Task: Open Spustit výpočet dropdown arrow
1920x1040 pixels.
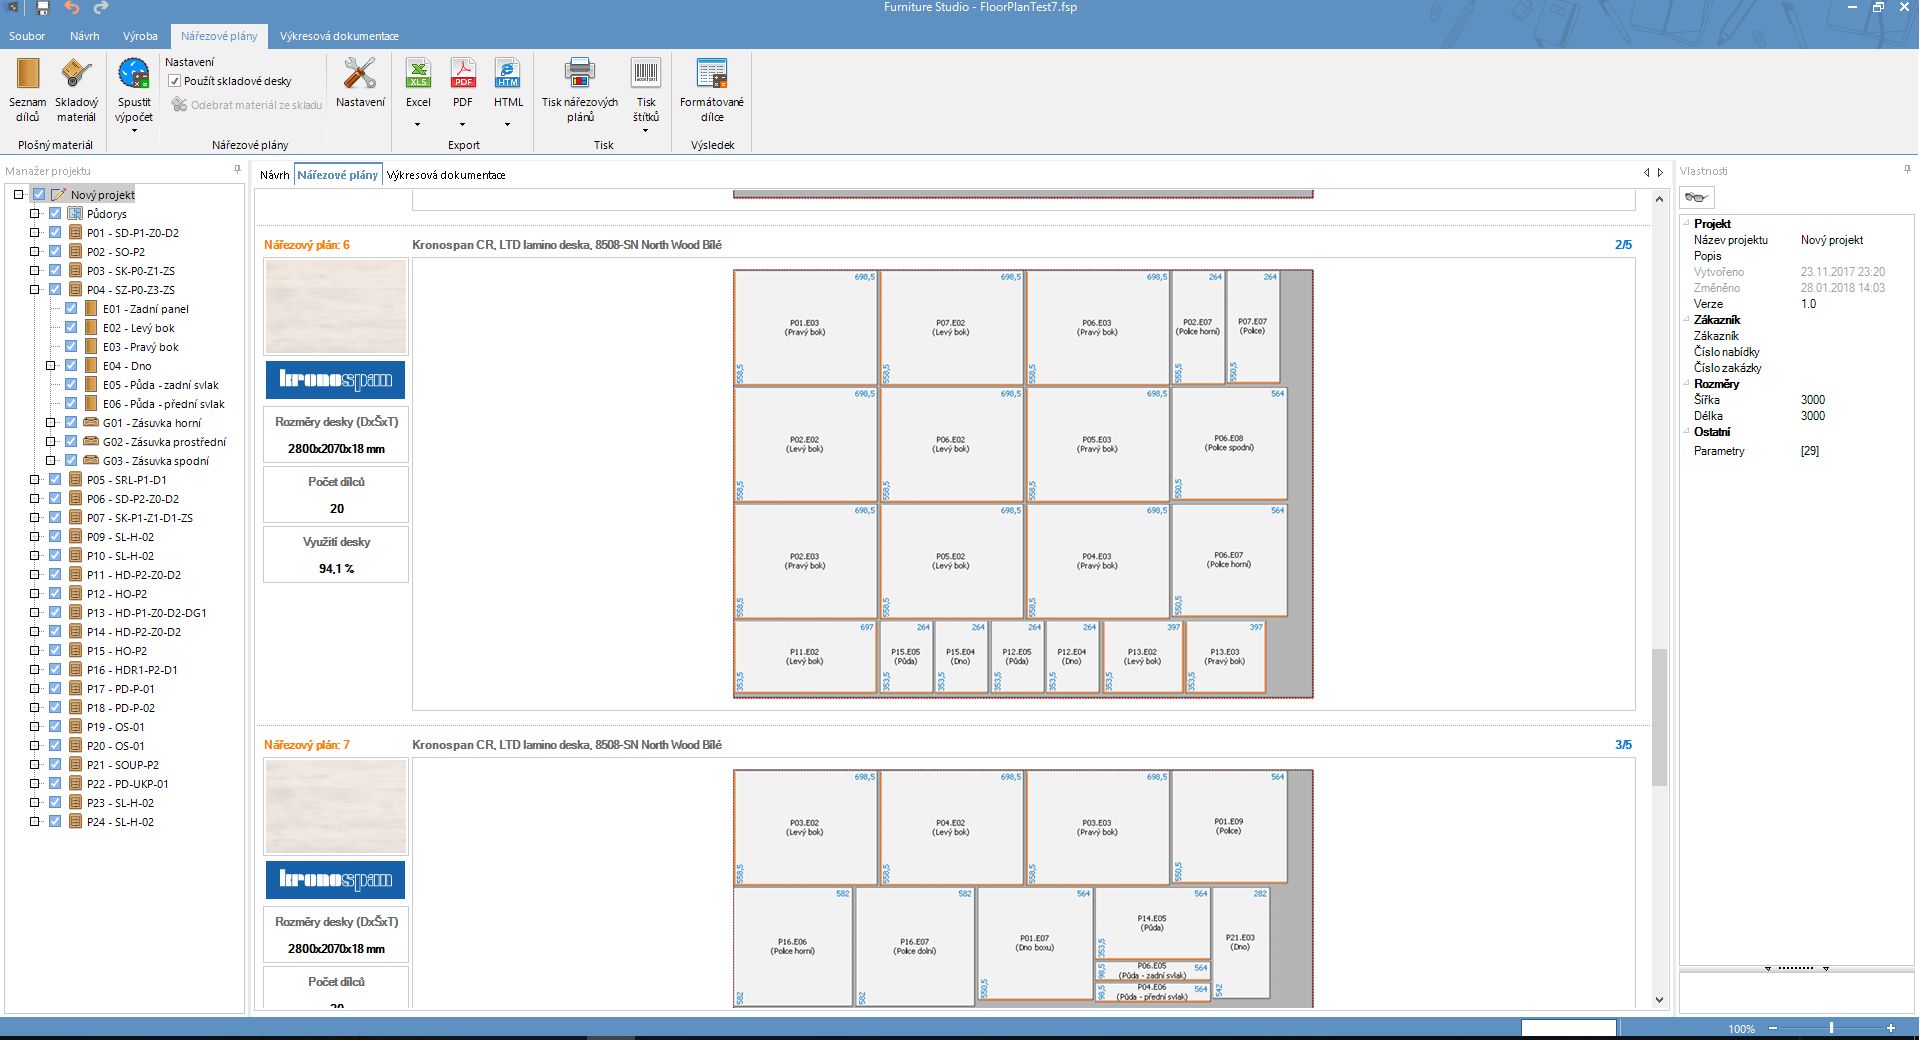Action: tap(134, 130)
